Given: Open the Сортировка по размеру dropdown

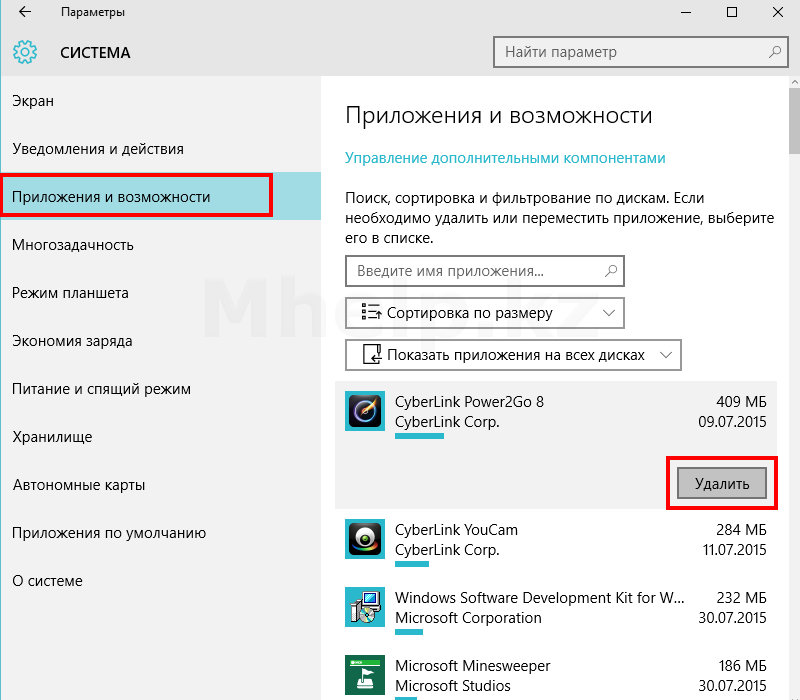Looking at the screenshot, I should click(485, 313).
